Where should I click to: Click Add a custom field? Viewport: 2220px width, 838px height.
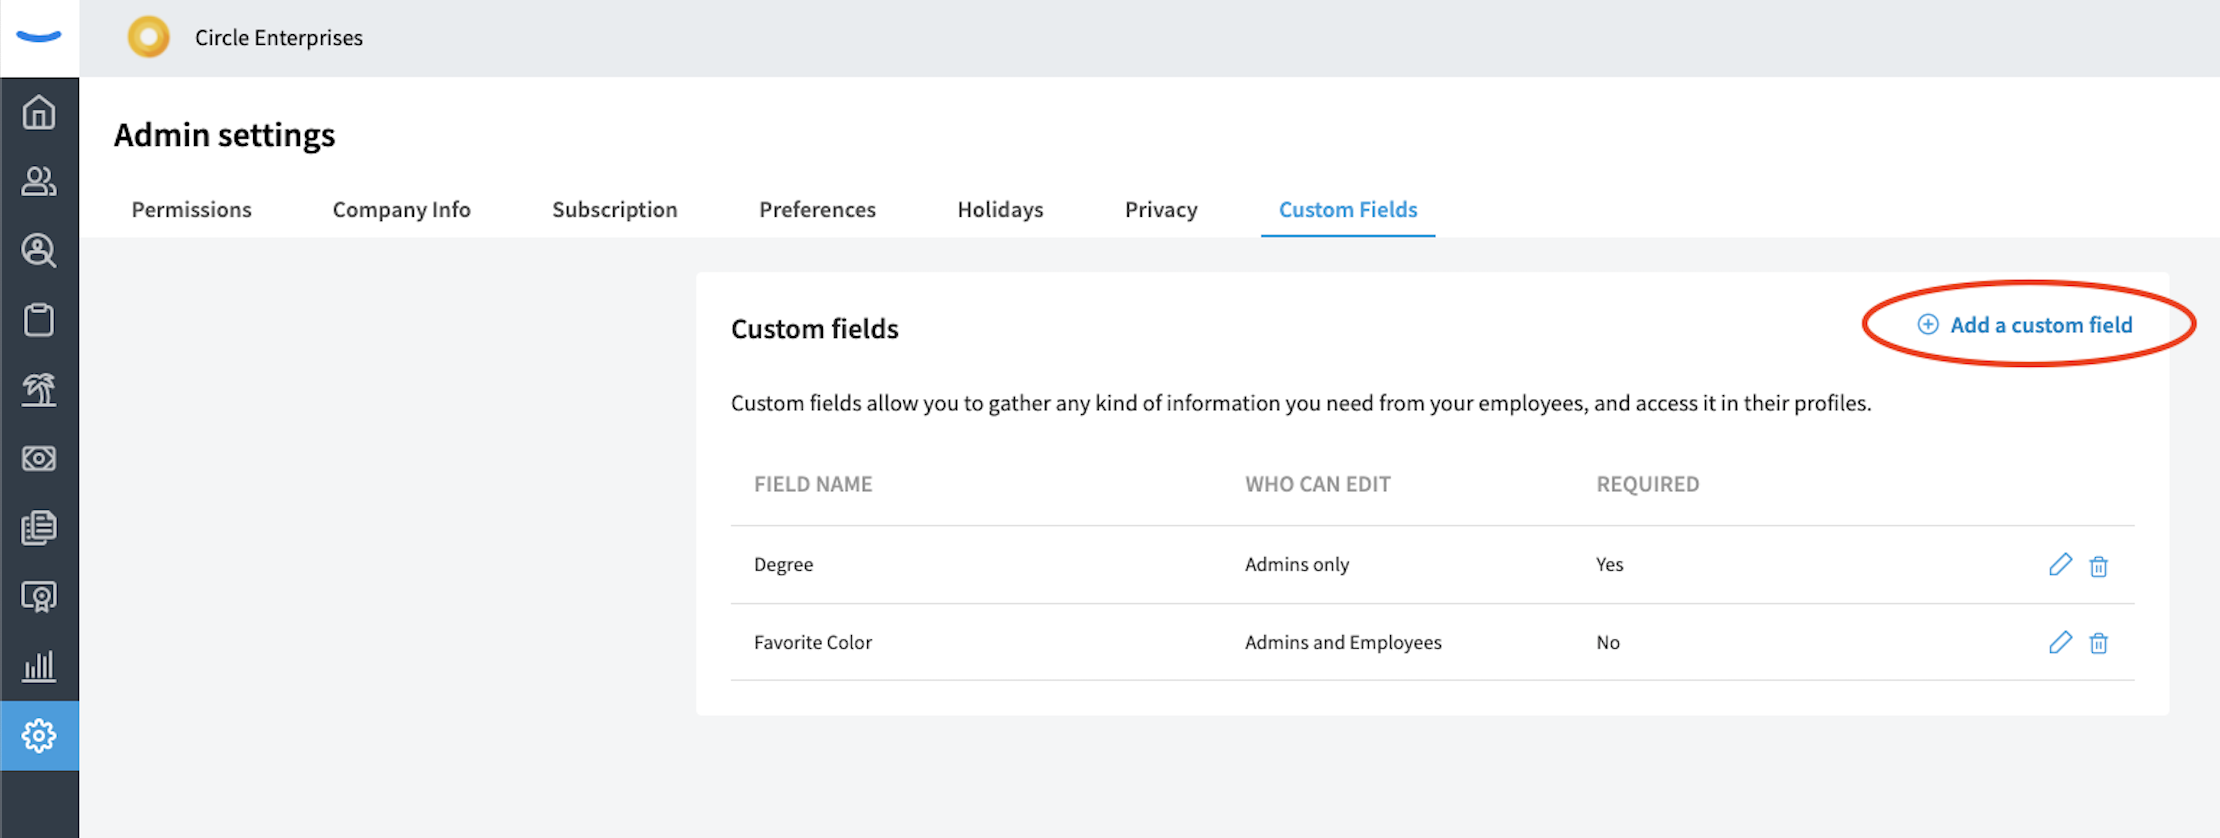coord(2025,325)
